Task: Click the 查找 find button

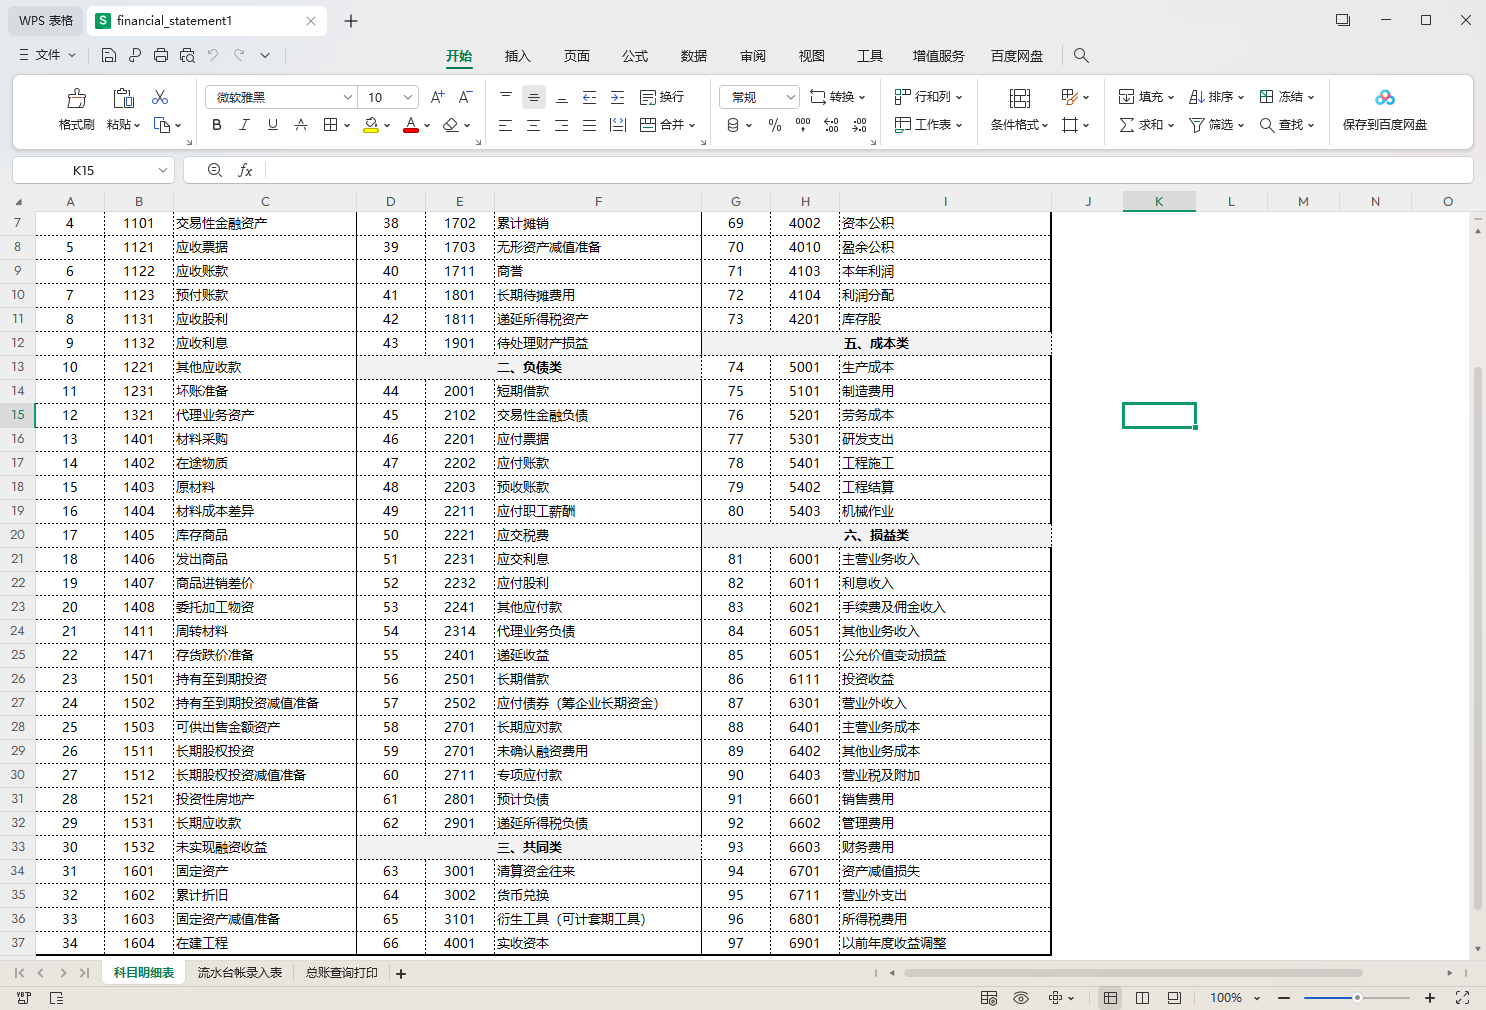Action: pos(1282,125)
